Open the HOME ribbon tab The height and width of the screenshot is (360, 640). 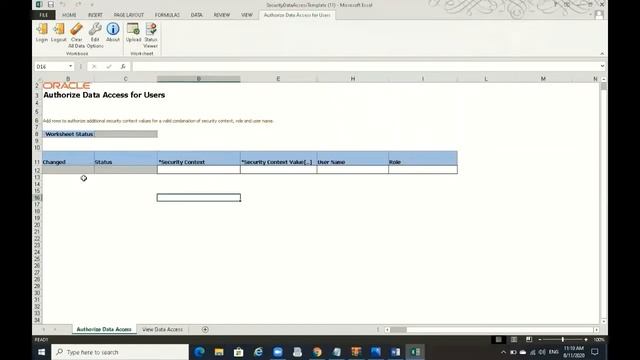[69, 15]
